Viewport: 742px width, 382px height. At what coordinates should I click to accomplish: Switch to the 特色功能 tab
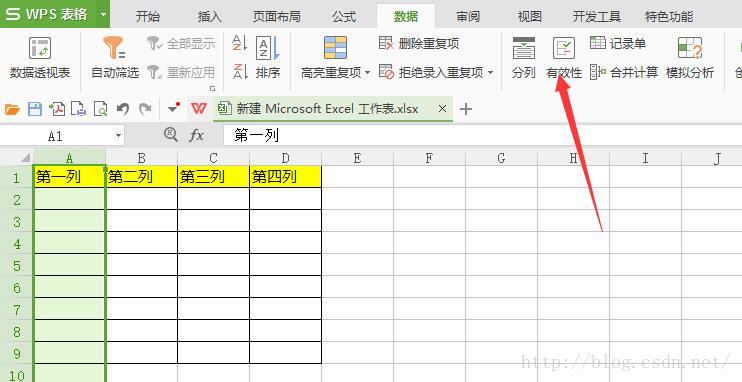point(669,17)
